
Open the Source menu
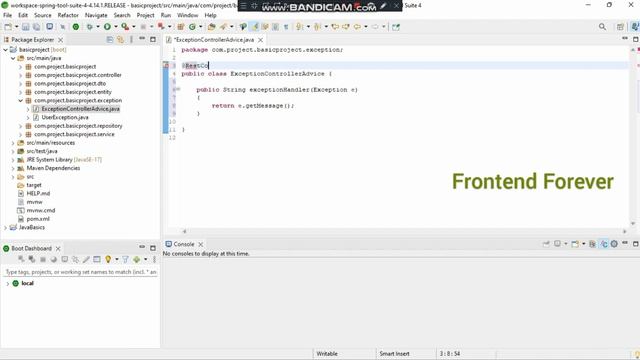coord(42,15)
